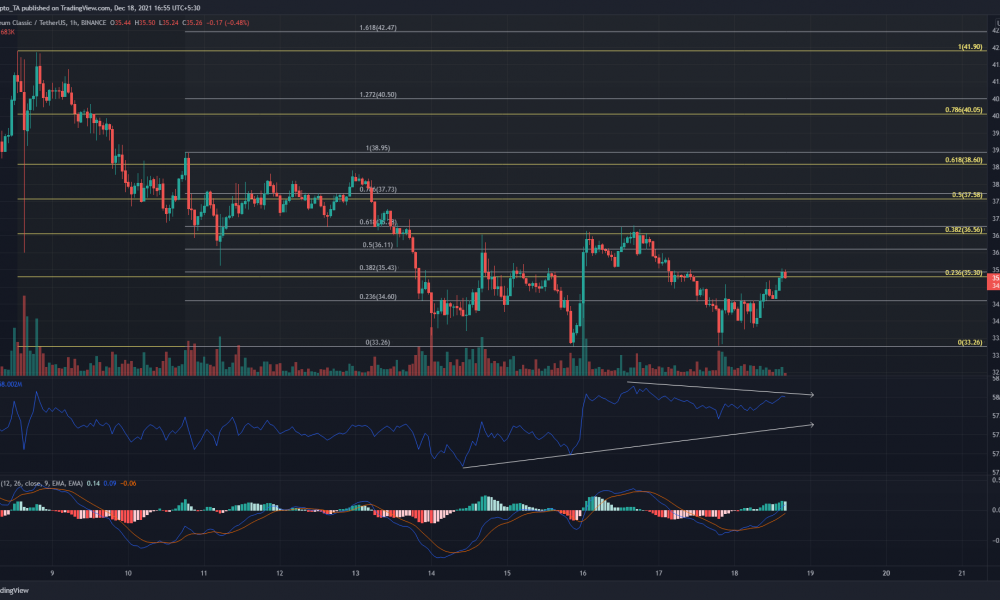Select the grey 1(38.95) Fibonacci label

coord(378,148)
